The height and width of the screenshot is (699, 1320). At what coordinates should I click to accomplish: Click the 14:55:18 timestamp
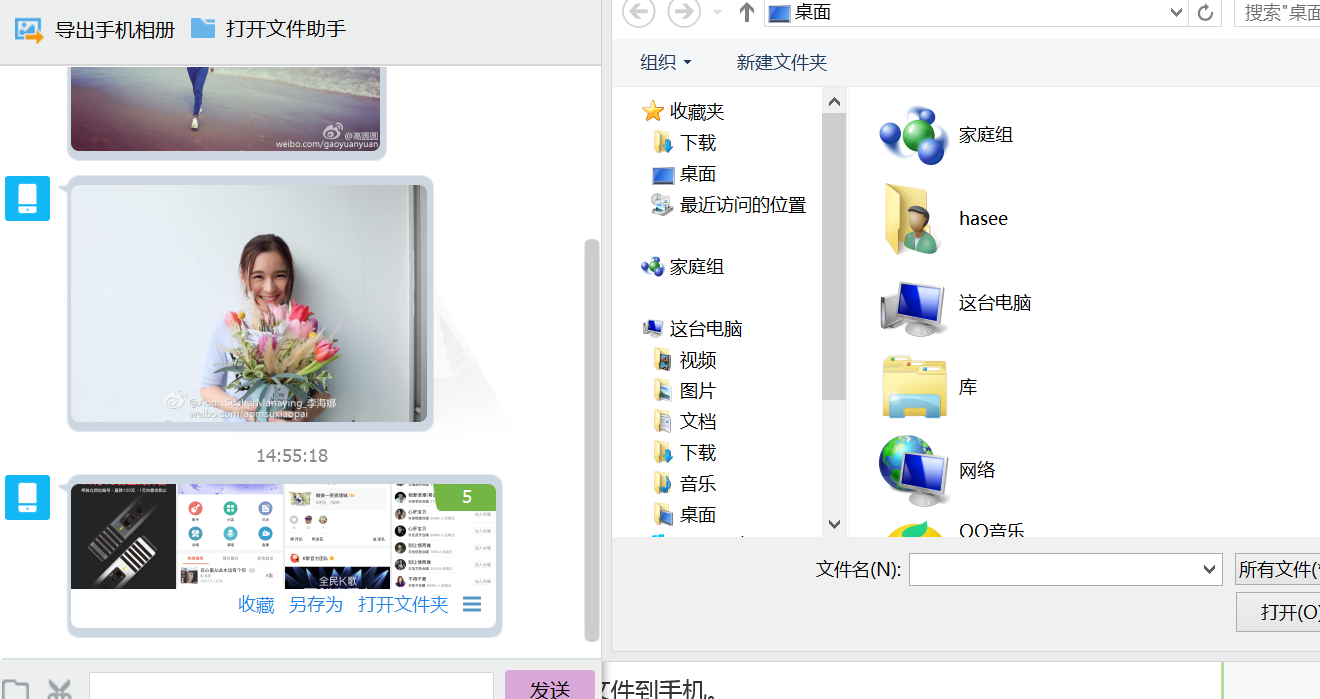[292, 456]
